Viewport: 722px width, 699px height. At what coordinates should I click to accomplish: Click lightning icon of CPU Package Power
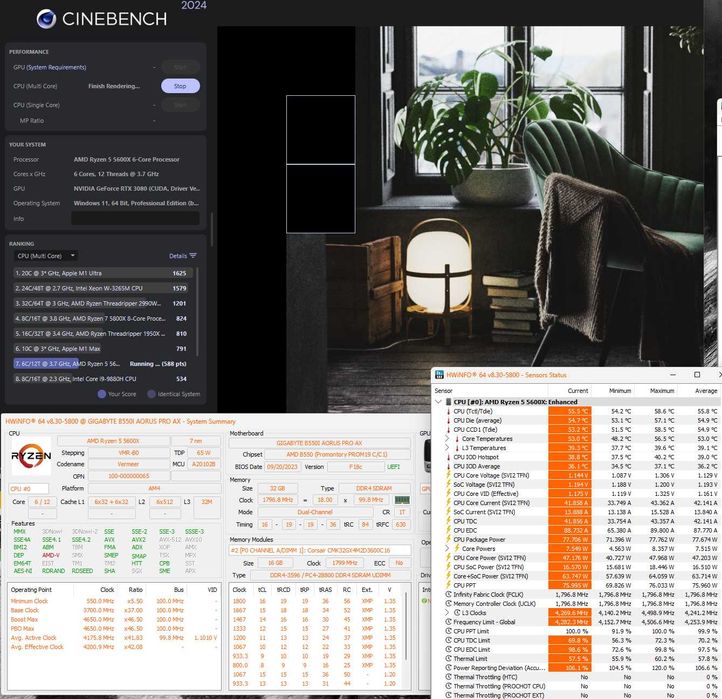click(x=448, y=539)
